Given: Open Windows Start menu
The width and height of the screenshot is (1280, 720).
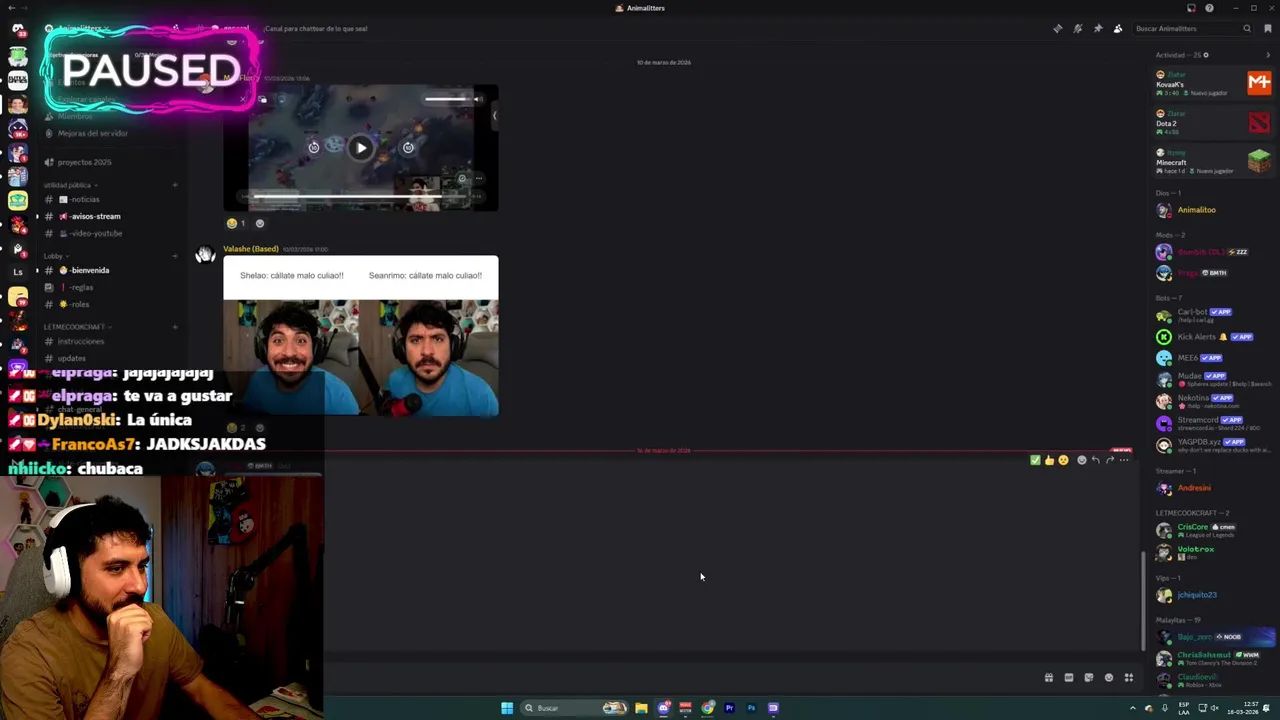Looking at the screenshot, I should tap(507, 708).
